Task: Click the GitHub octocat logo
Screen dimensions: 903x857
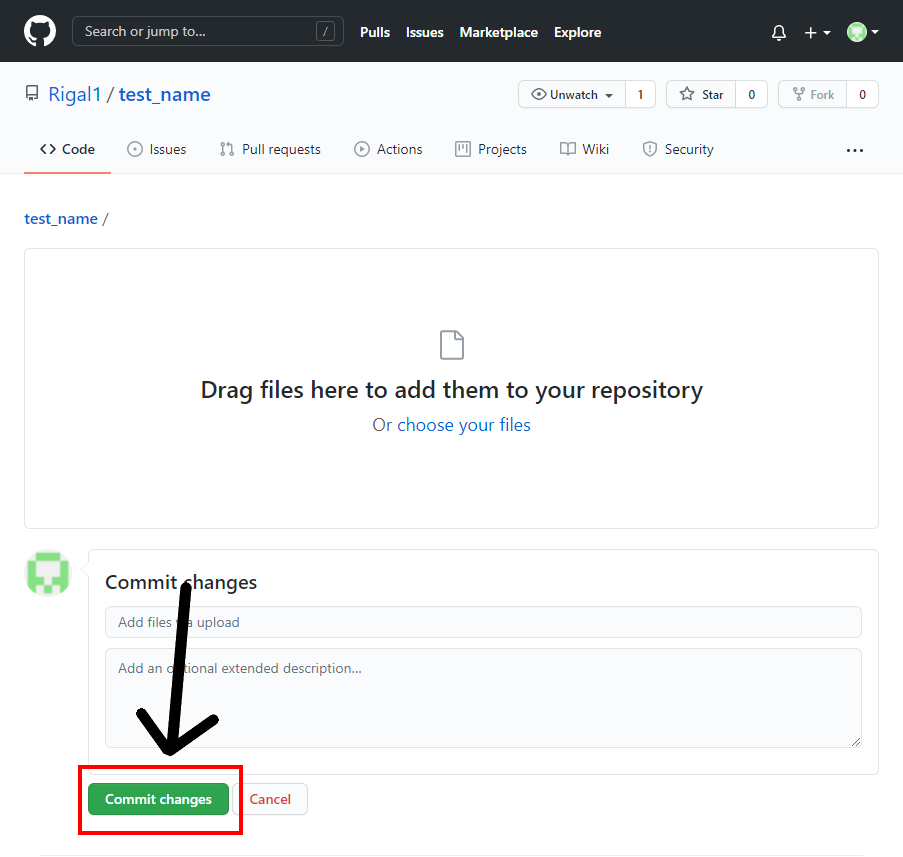Action: (x=40, y=31)
